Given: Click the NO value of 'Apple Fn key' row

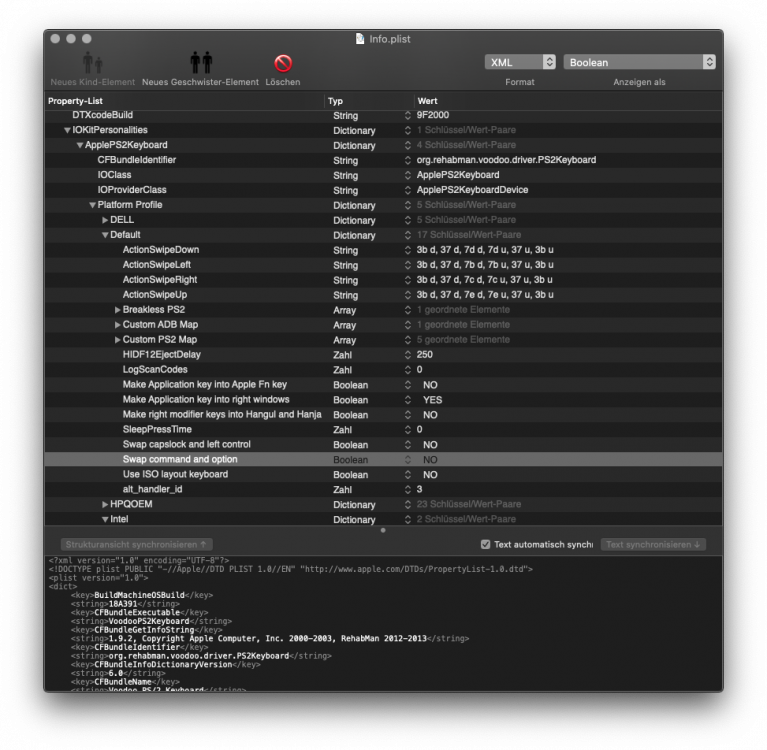Looking at the screenshot, I should click(430, 385).
